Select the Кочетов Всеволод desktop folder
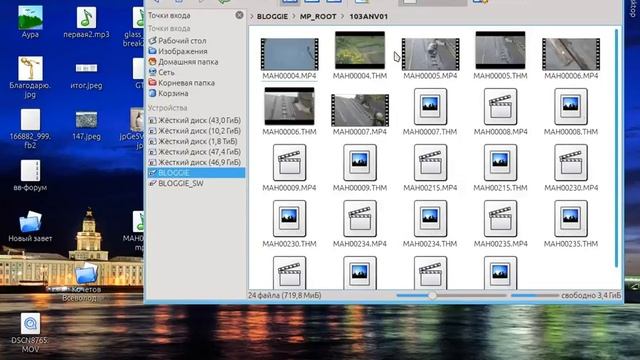The height and width of the screenshot is (360, 640). [86, 283]
